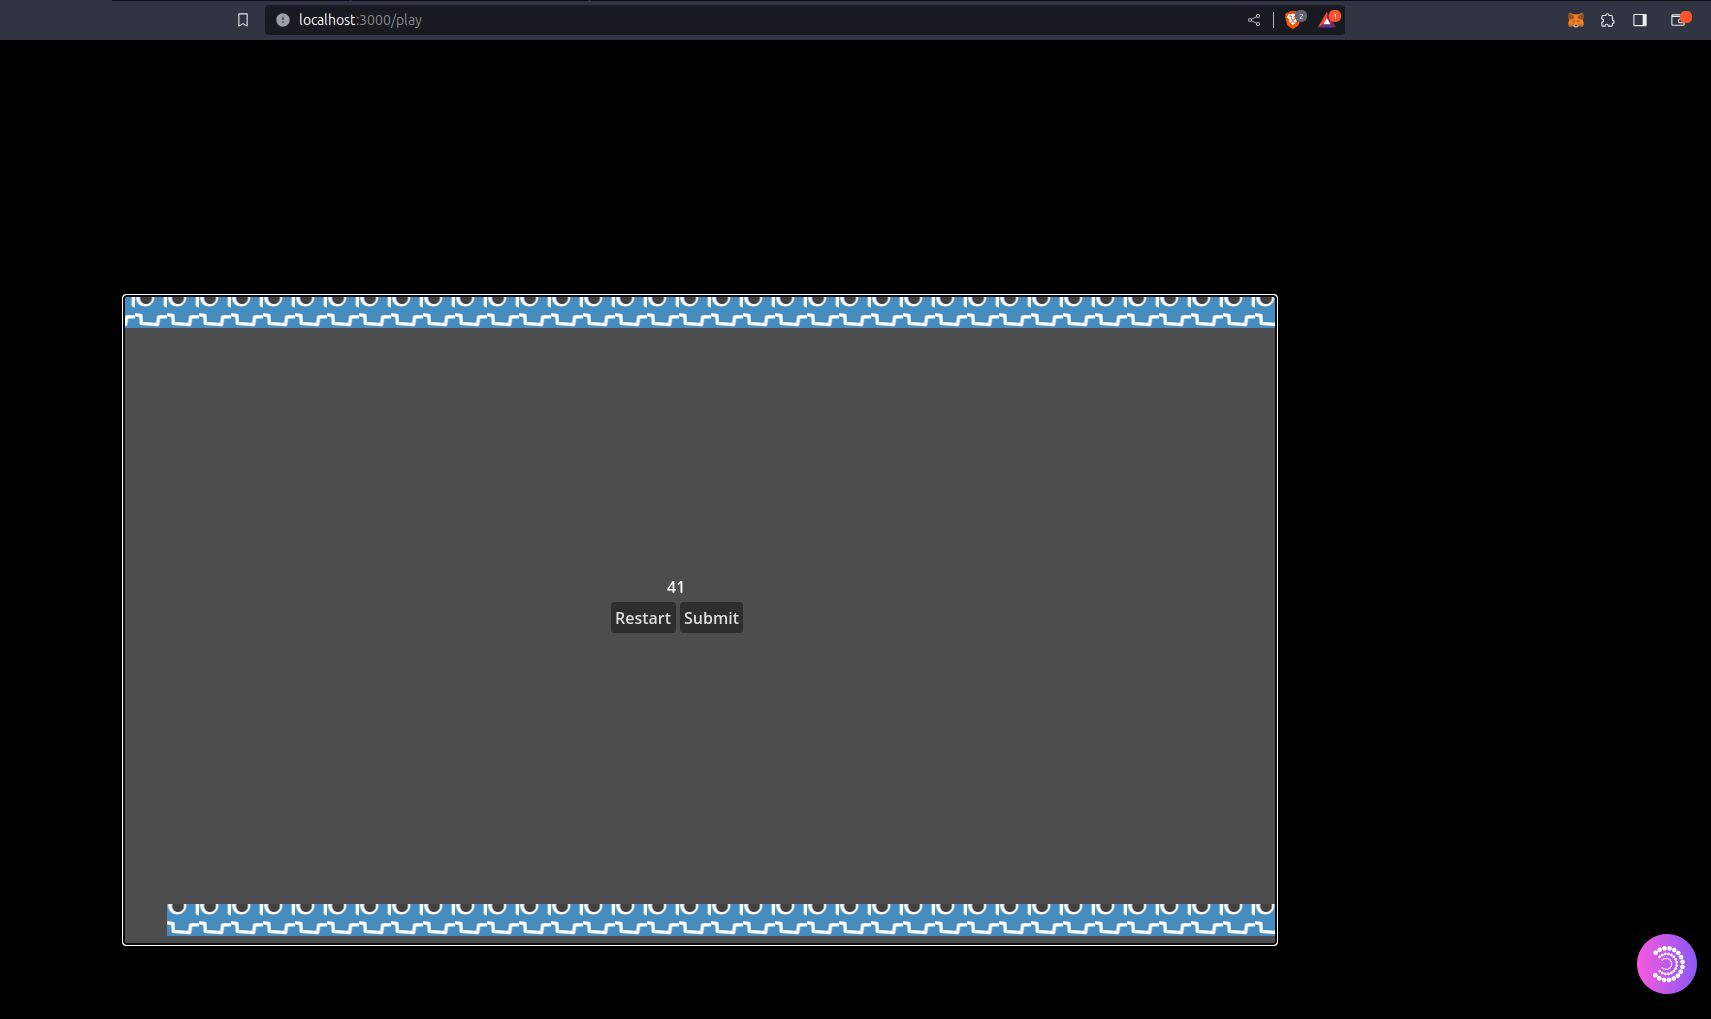1711x1019 pixels.
Task: Open the share page icon
Action: [x=1253, y=20]
